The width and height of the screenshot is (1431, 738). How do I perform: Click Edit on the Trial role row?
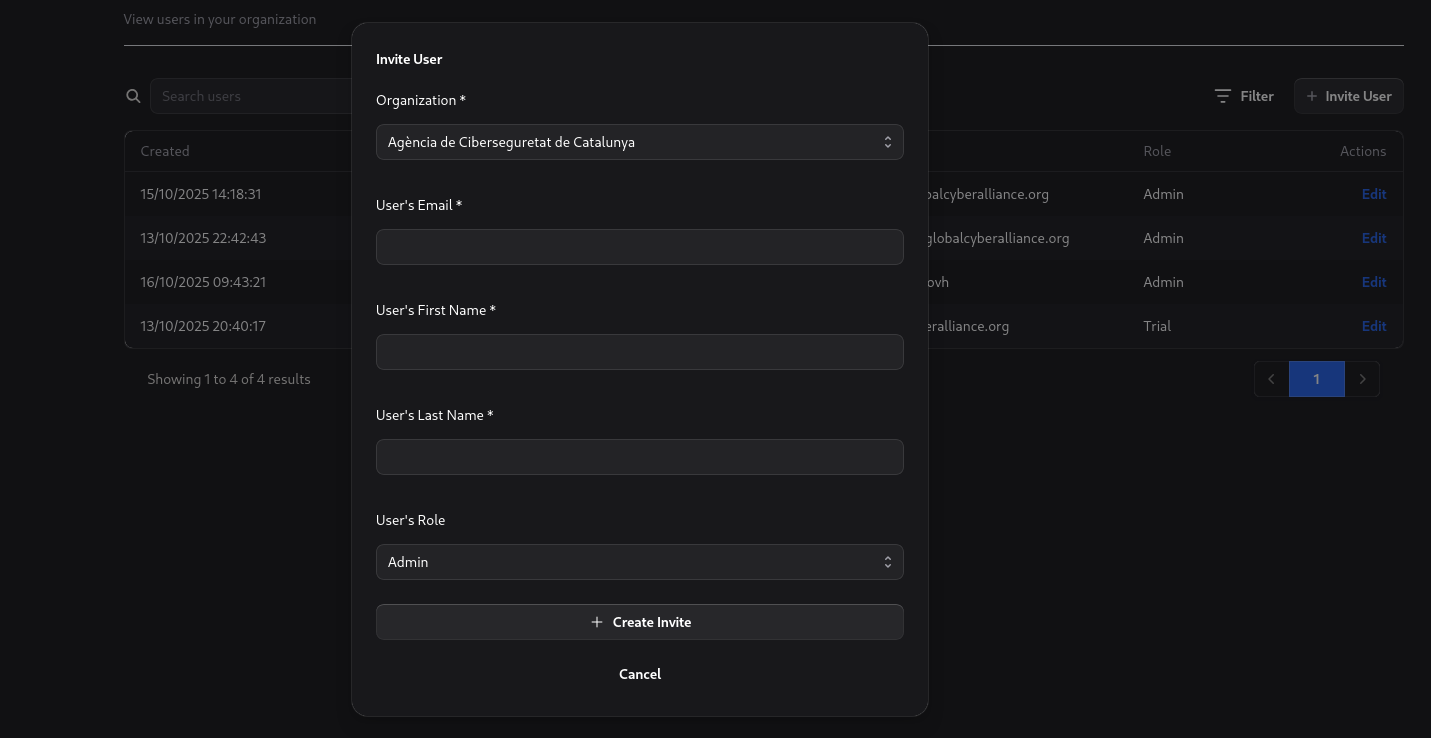click(1373, 325)
